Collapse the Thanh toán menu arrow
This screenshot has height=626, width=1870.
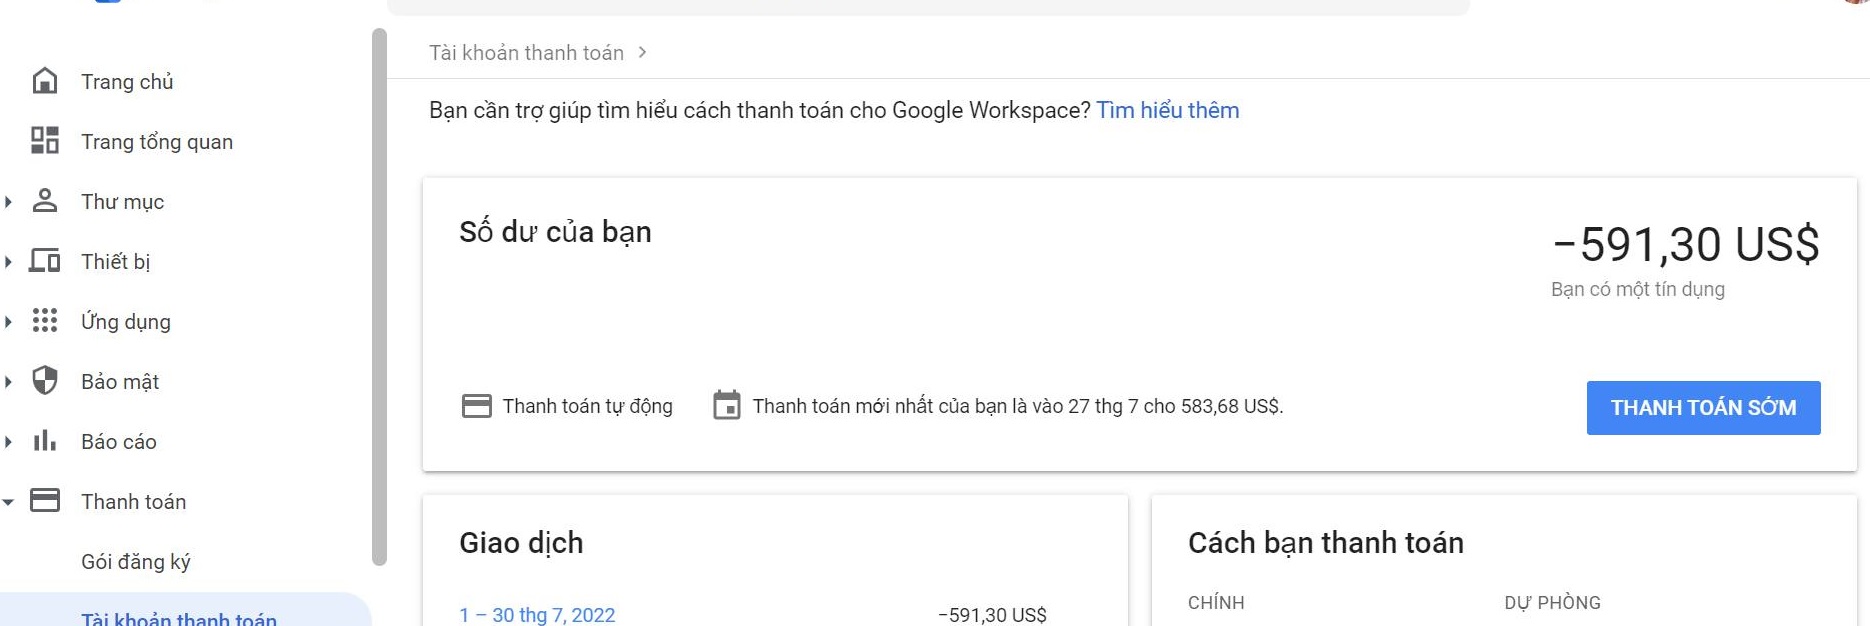click(x=8, y=502)
